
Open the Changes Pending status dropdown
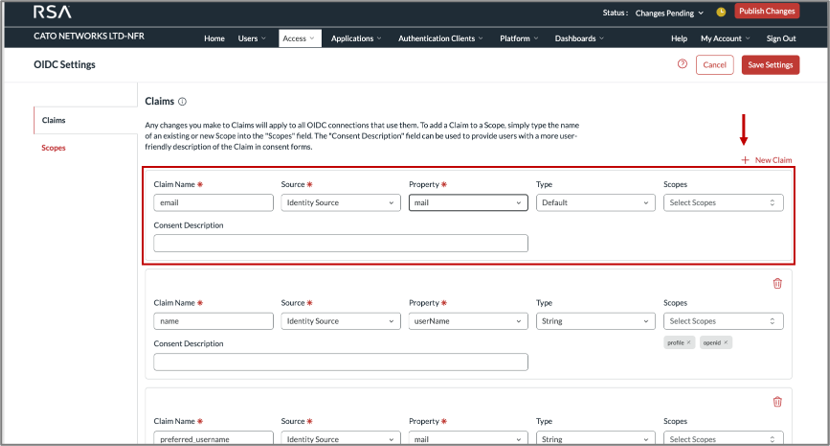669,13
